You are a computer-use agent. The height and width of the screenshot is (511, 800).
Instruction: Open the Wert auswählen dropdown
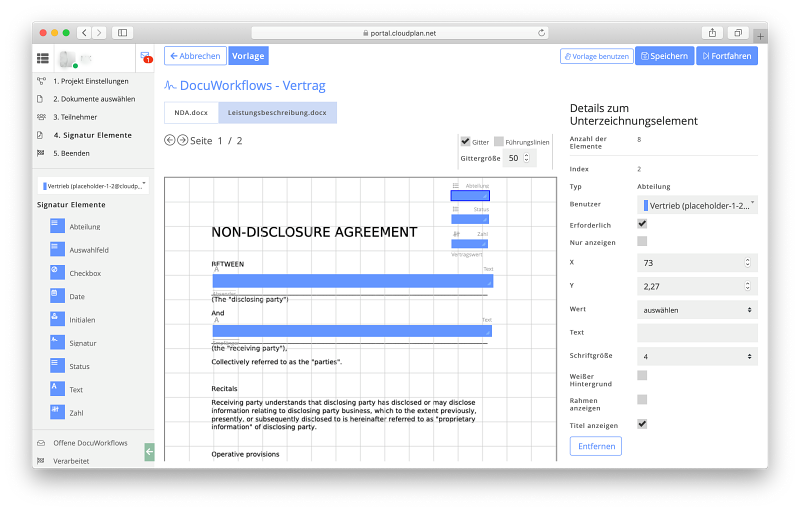click(x=697, y=310)
